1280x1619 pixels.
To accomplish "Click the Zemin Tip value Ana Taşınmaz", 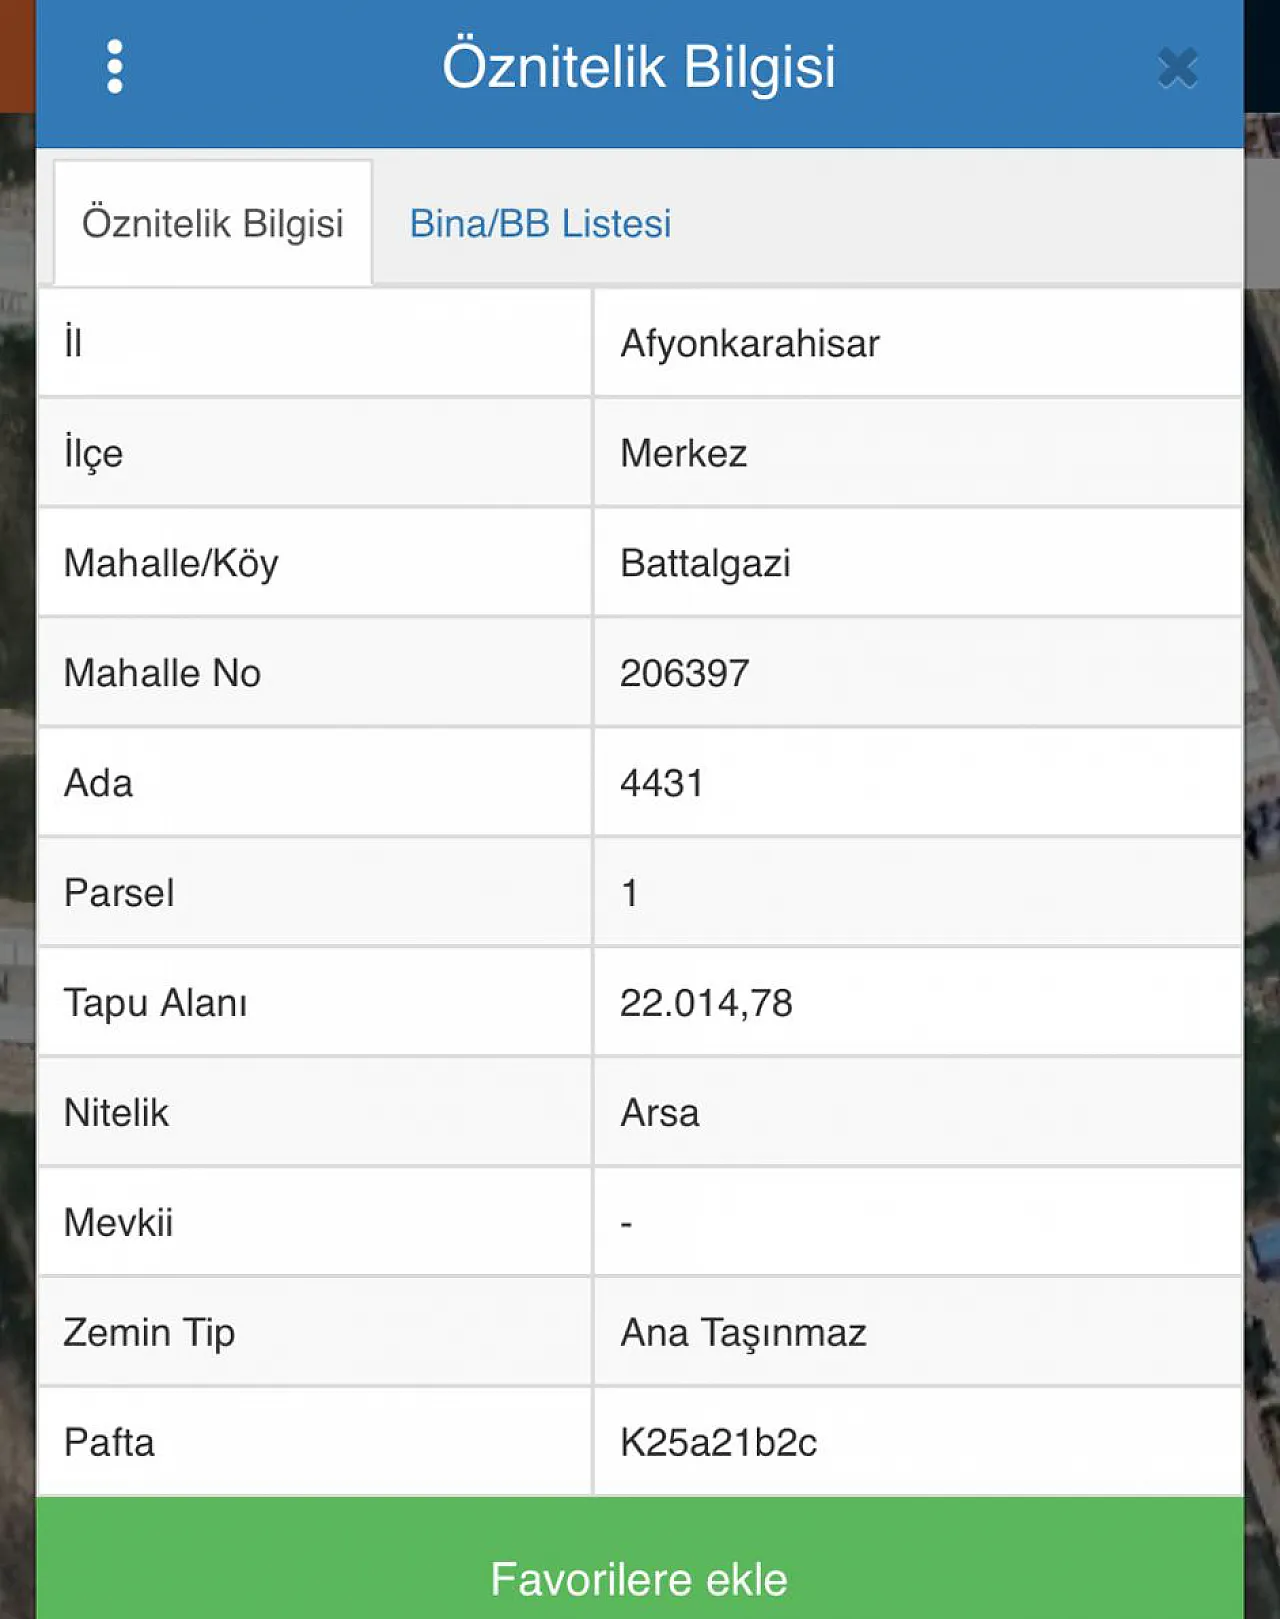I will pos(743,1334).
